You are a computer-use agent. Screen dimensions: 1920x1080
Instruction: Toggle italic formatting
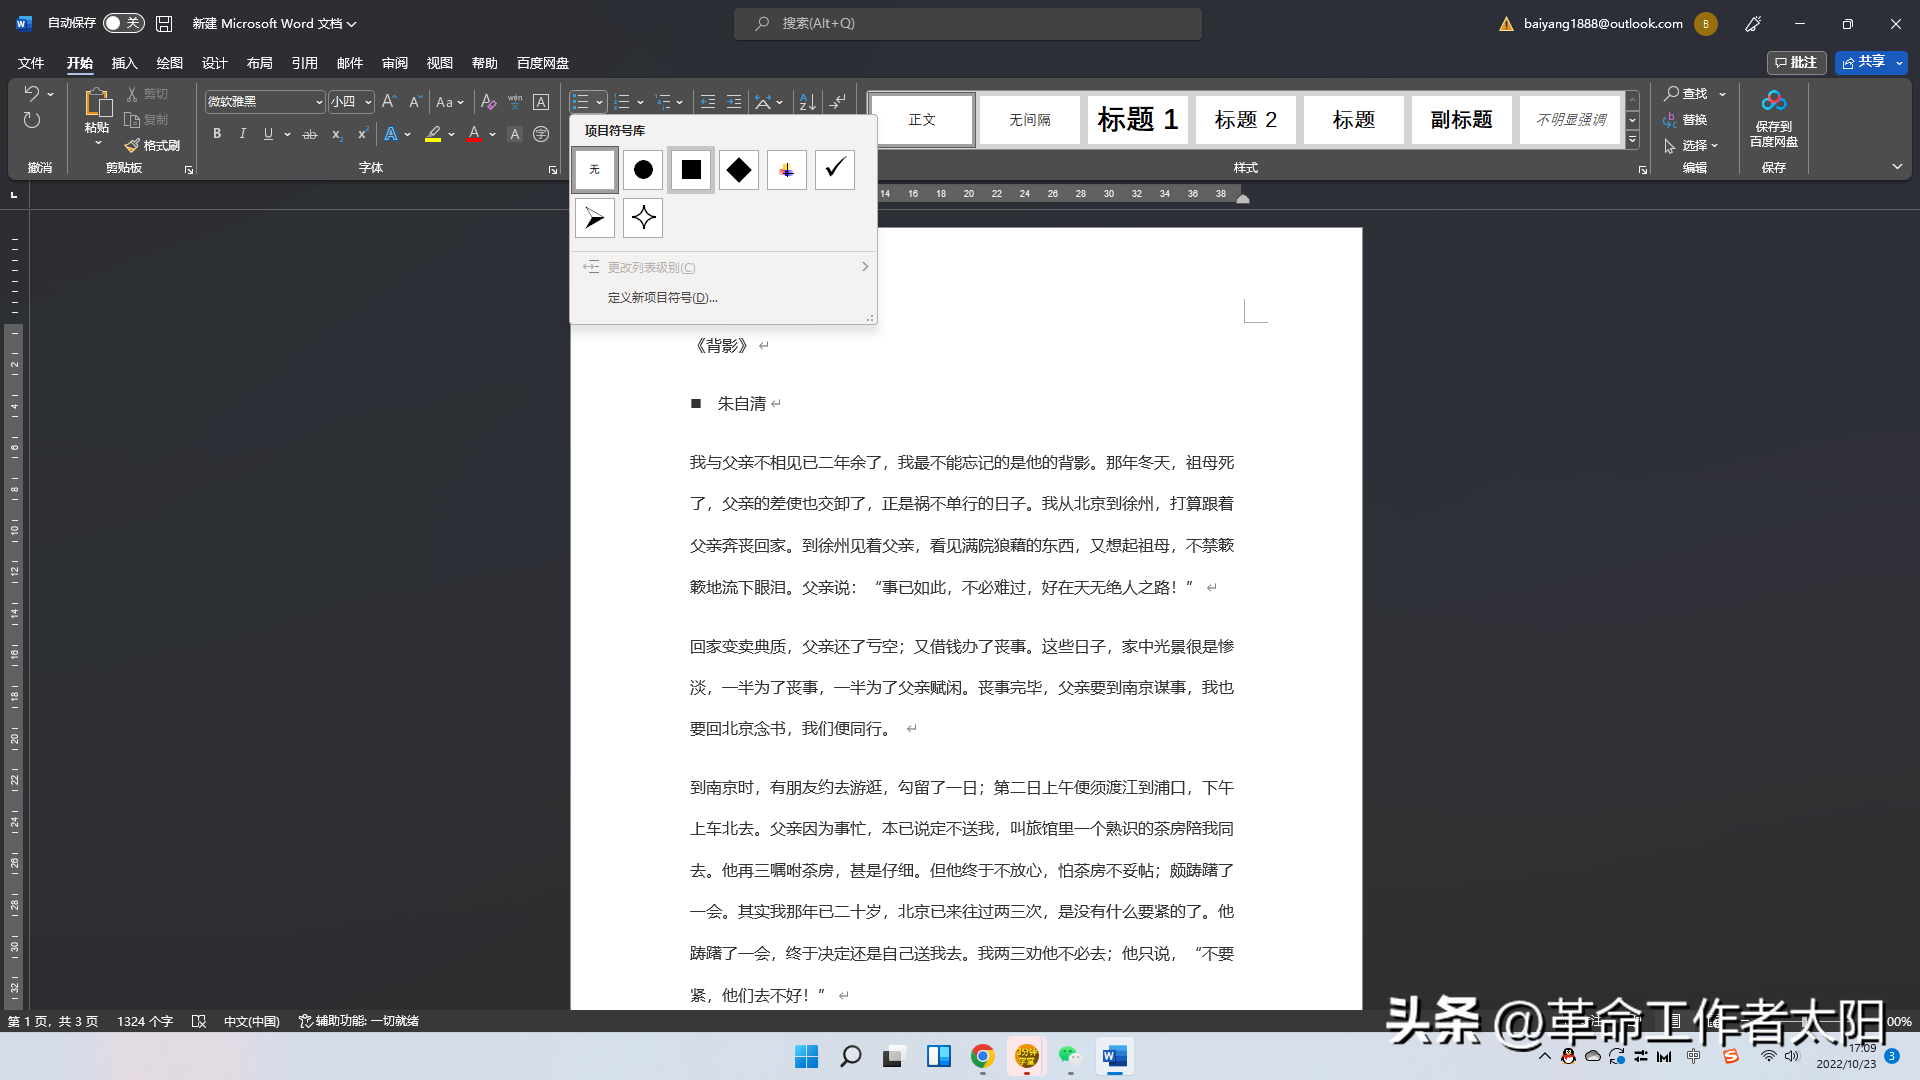click(242, 134)
